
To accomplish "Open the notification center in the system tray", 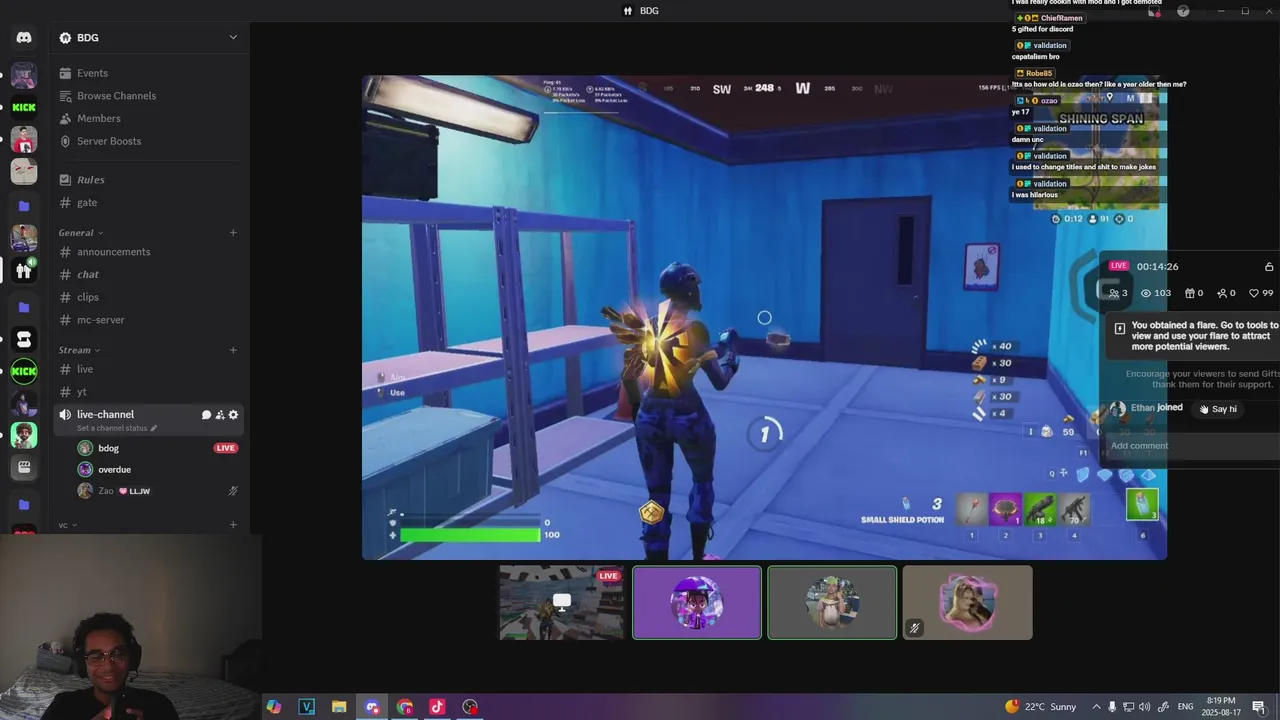I will coord(1259,707).
